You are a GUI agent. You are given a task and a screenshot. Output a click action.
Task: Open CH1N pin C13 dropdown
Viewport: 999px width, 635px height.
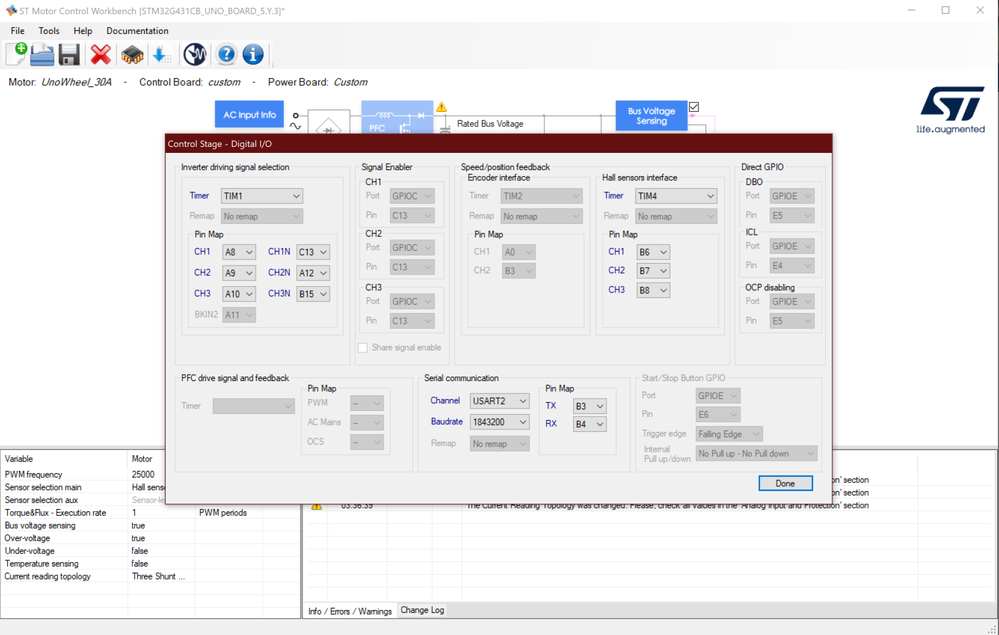[x=313, y=252]
